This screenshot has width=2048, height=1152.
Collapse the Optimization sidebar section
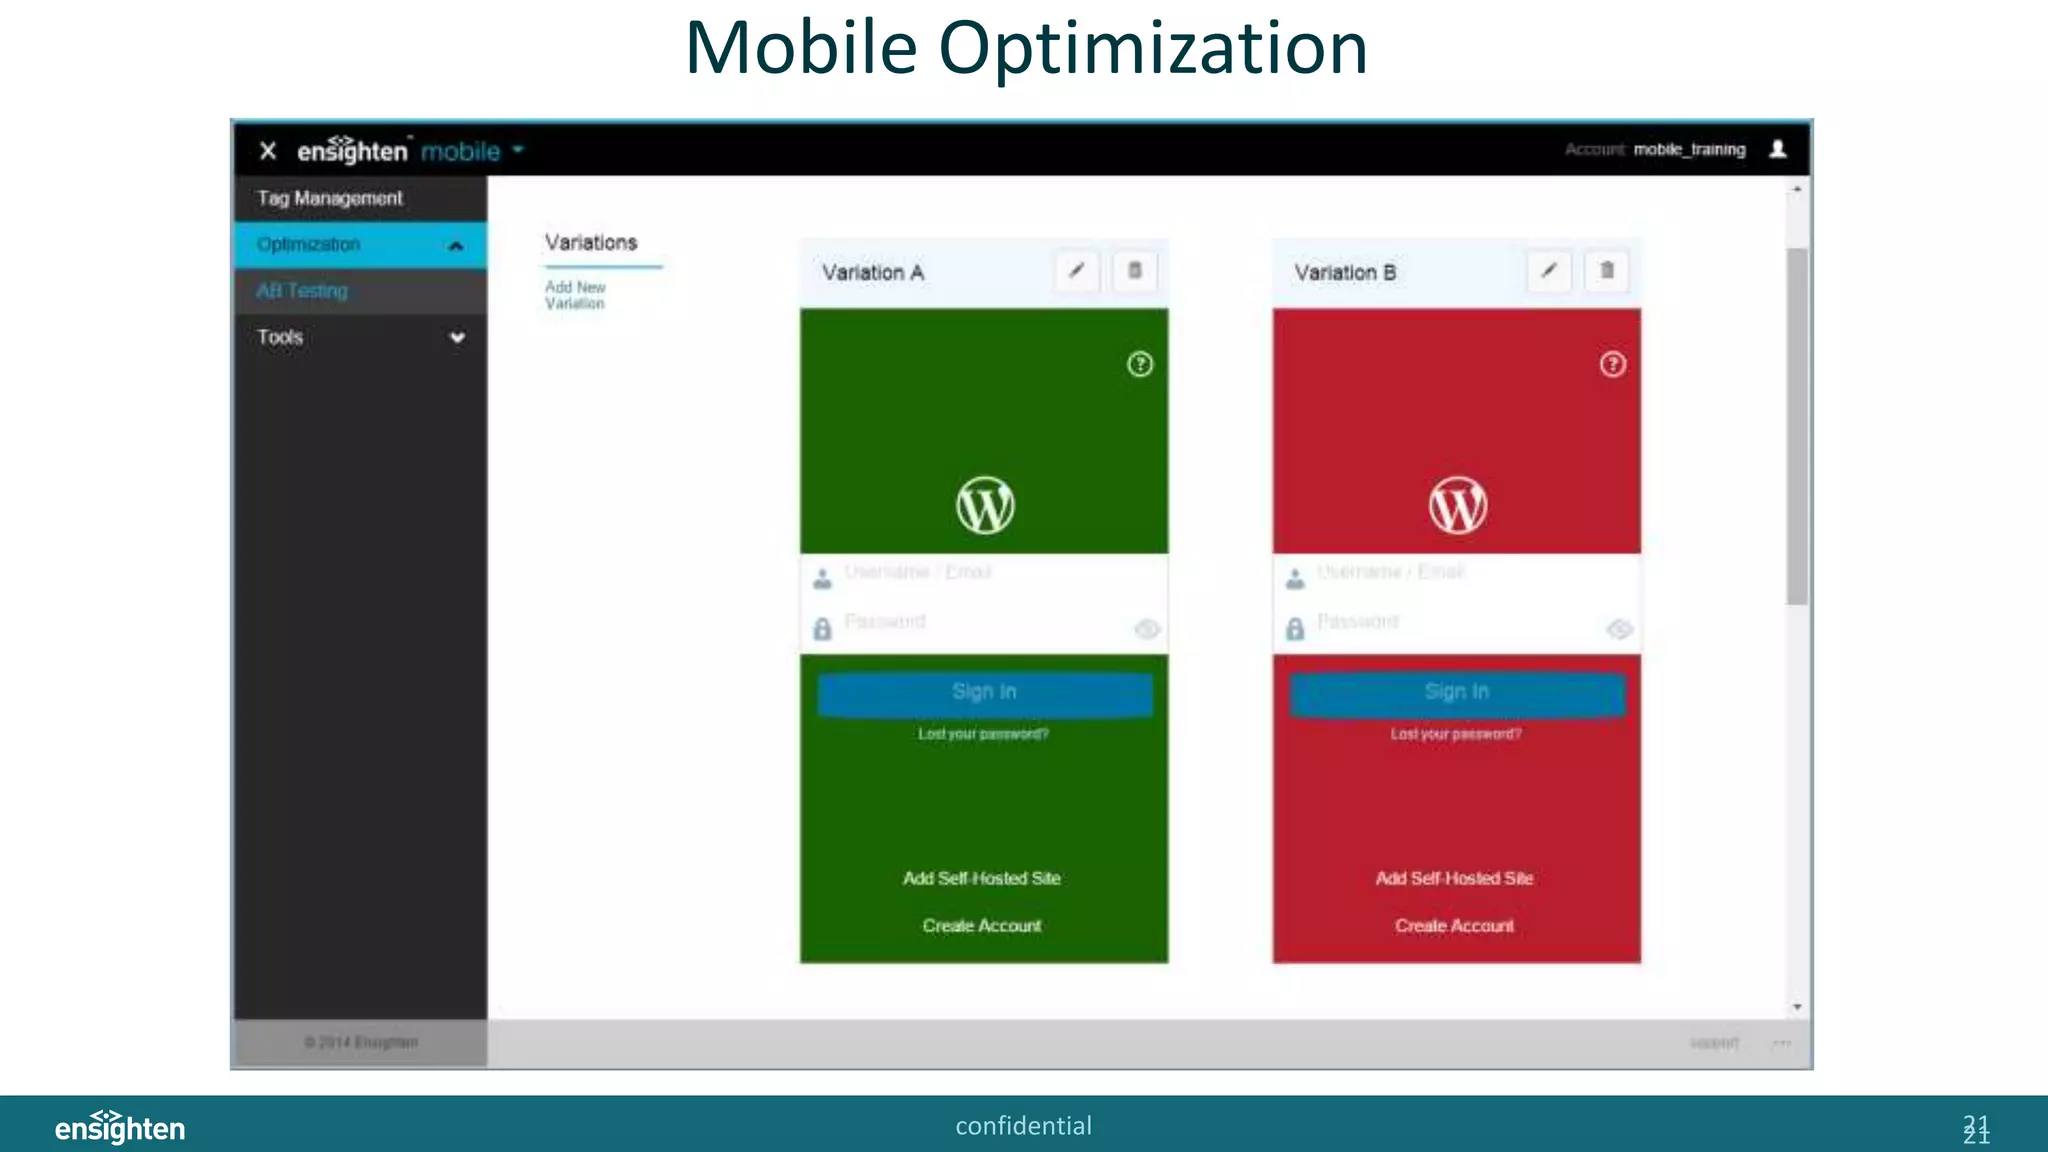pyautogui.click(x=456, y=245)
